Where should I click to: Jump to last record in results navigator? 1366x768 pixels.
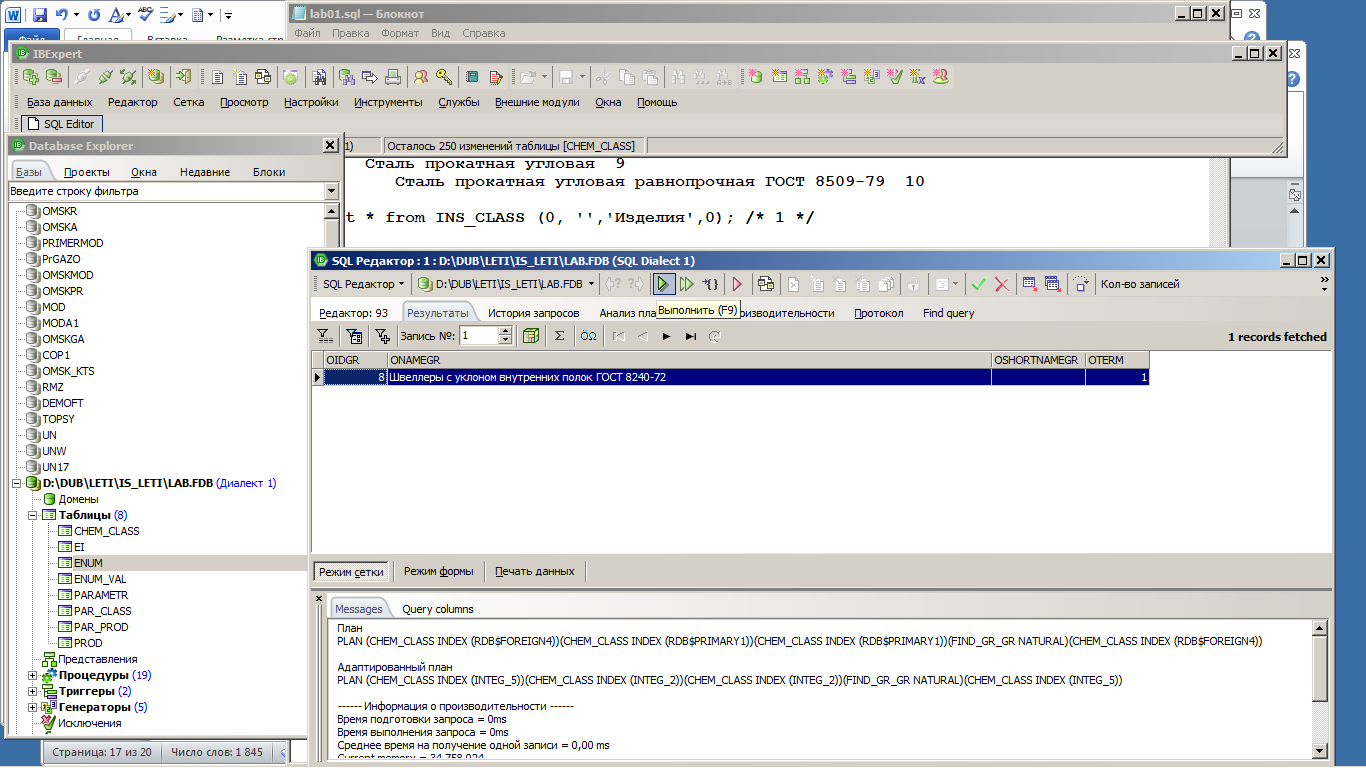click(x=690, y=336)
